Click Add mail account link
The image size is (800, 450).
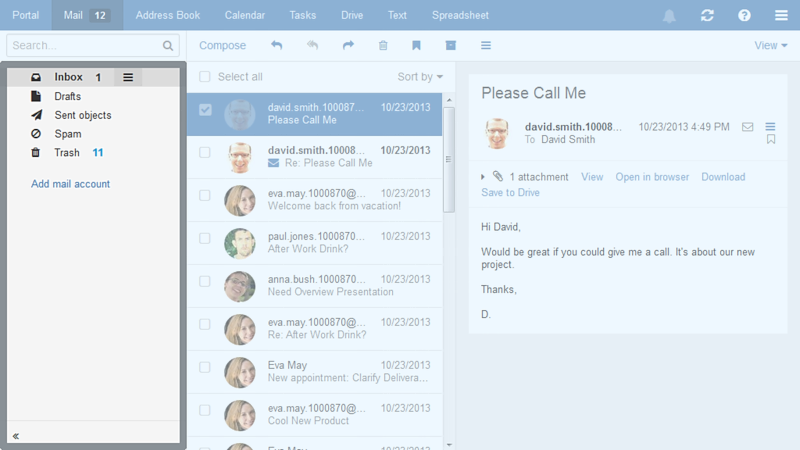point(70,184)
